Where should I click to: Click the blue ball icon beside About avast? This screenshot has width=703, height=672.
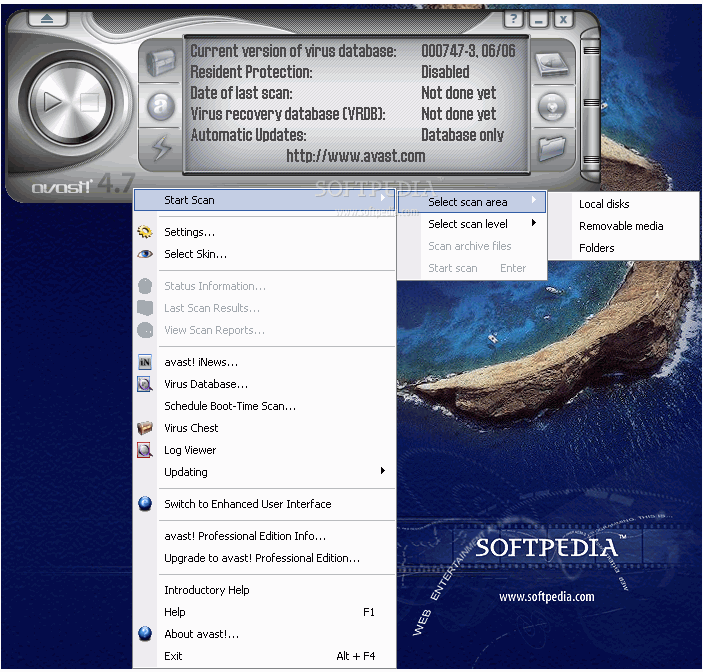coord(145,633)
